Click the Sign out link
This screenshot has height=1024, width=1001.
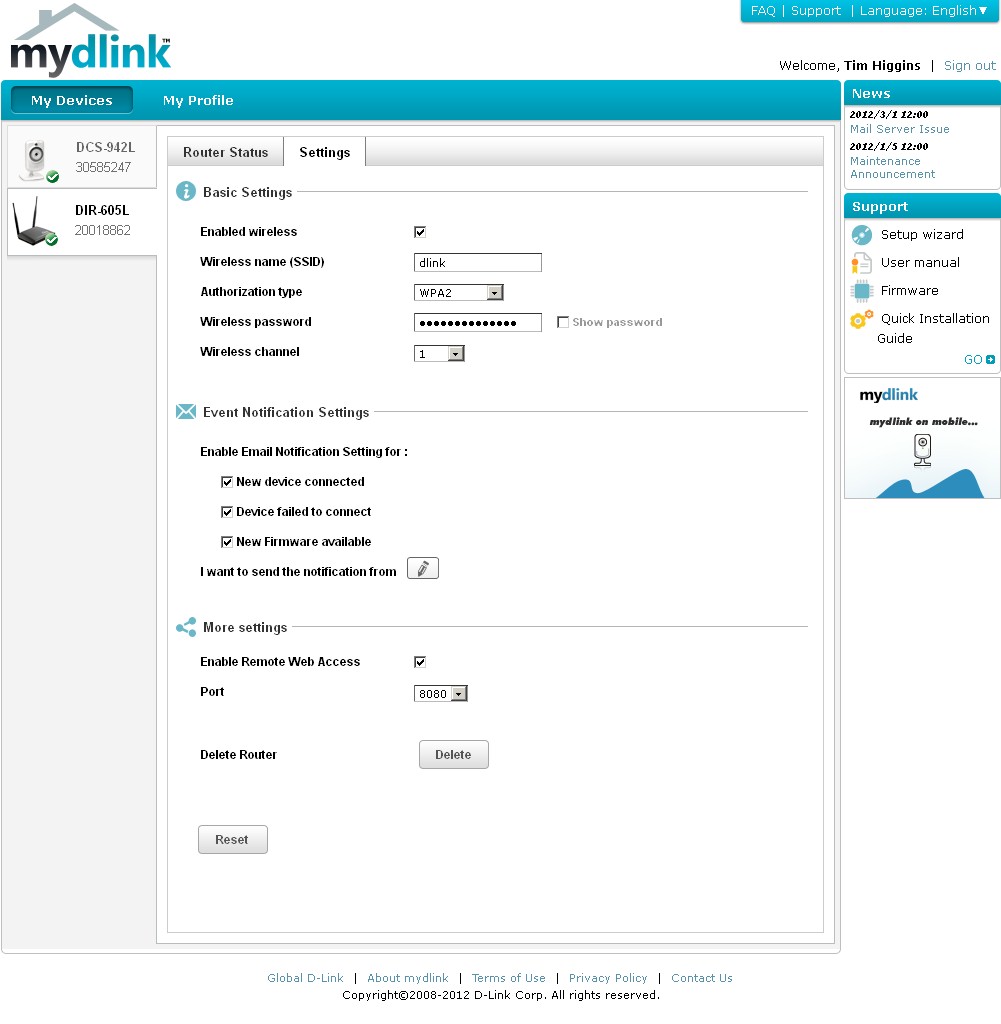click(x=970, y=65)
